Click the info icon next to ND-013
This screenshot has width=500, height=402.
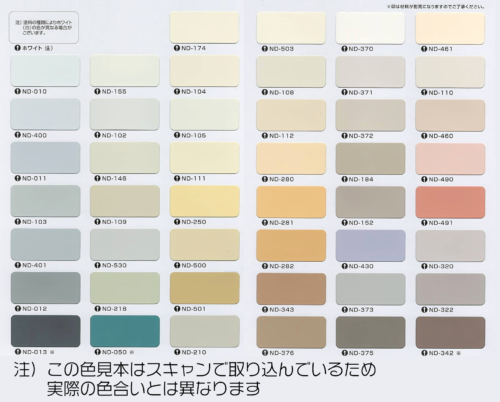(18, 352)
